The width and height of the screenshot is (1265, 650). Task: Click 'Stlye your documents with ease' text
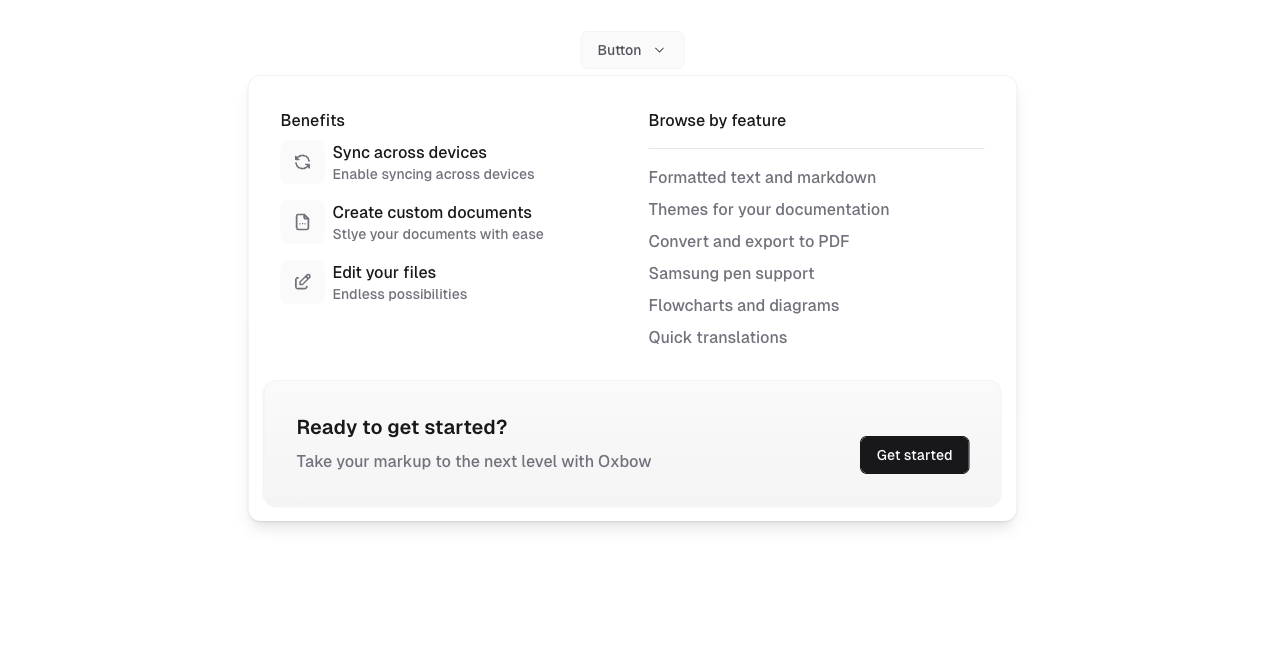438,234
